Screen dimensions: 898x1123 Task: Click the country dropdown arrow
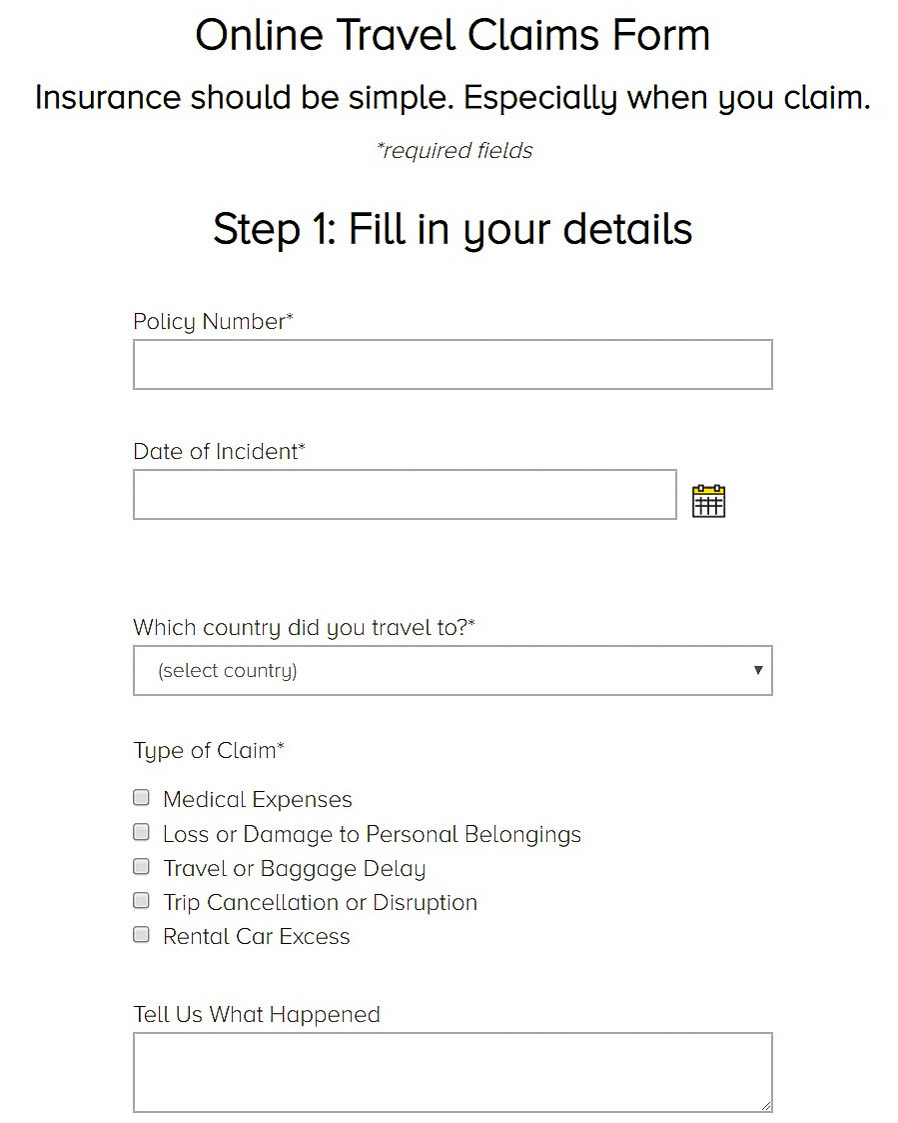pos(758,670)
